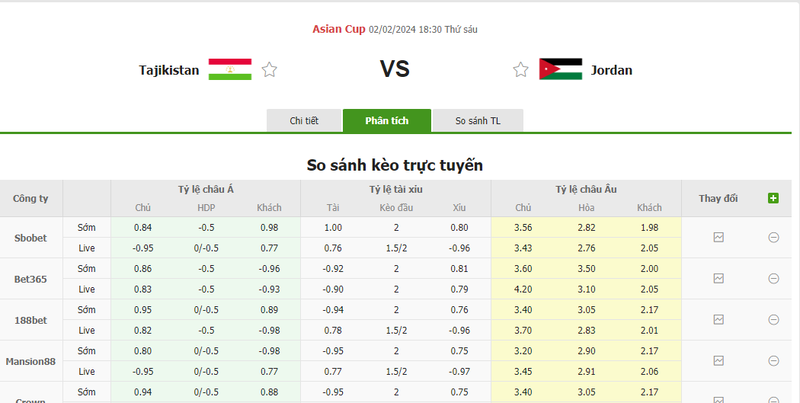Click the Công ty column header

tap(31, 198)
